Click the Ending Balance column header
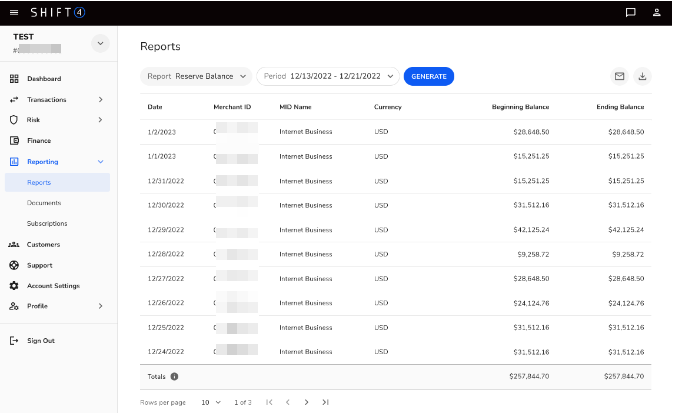This screenshot has height=418, width=675. click(622, 106)
